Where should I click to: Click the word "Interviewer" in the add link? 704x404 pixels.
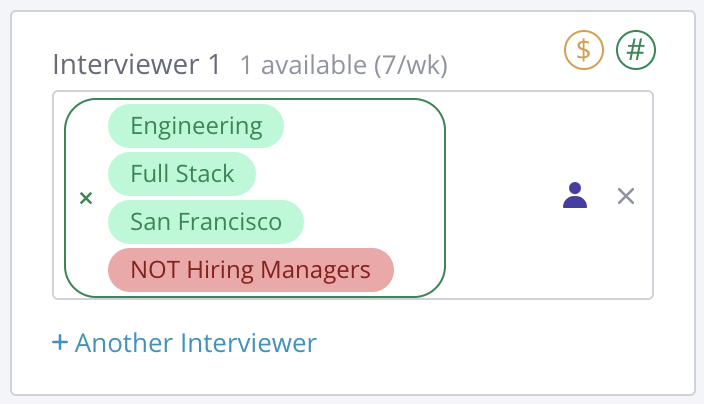pos(248,343)
